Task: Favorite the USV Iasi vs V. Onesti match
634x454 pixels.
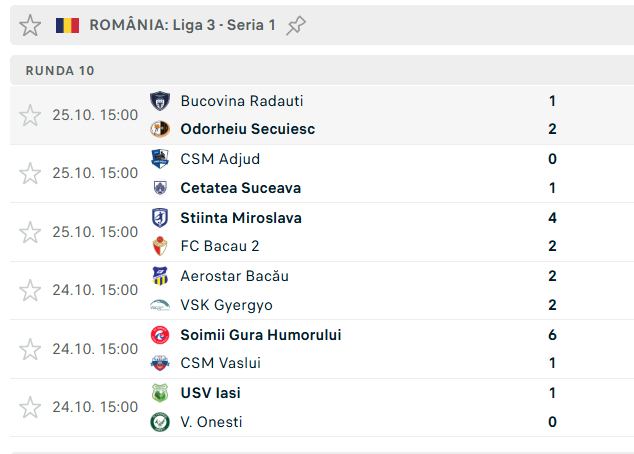Action: click(31, 407)
